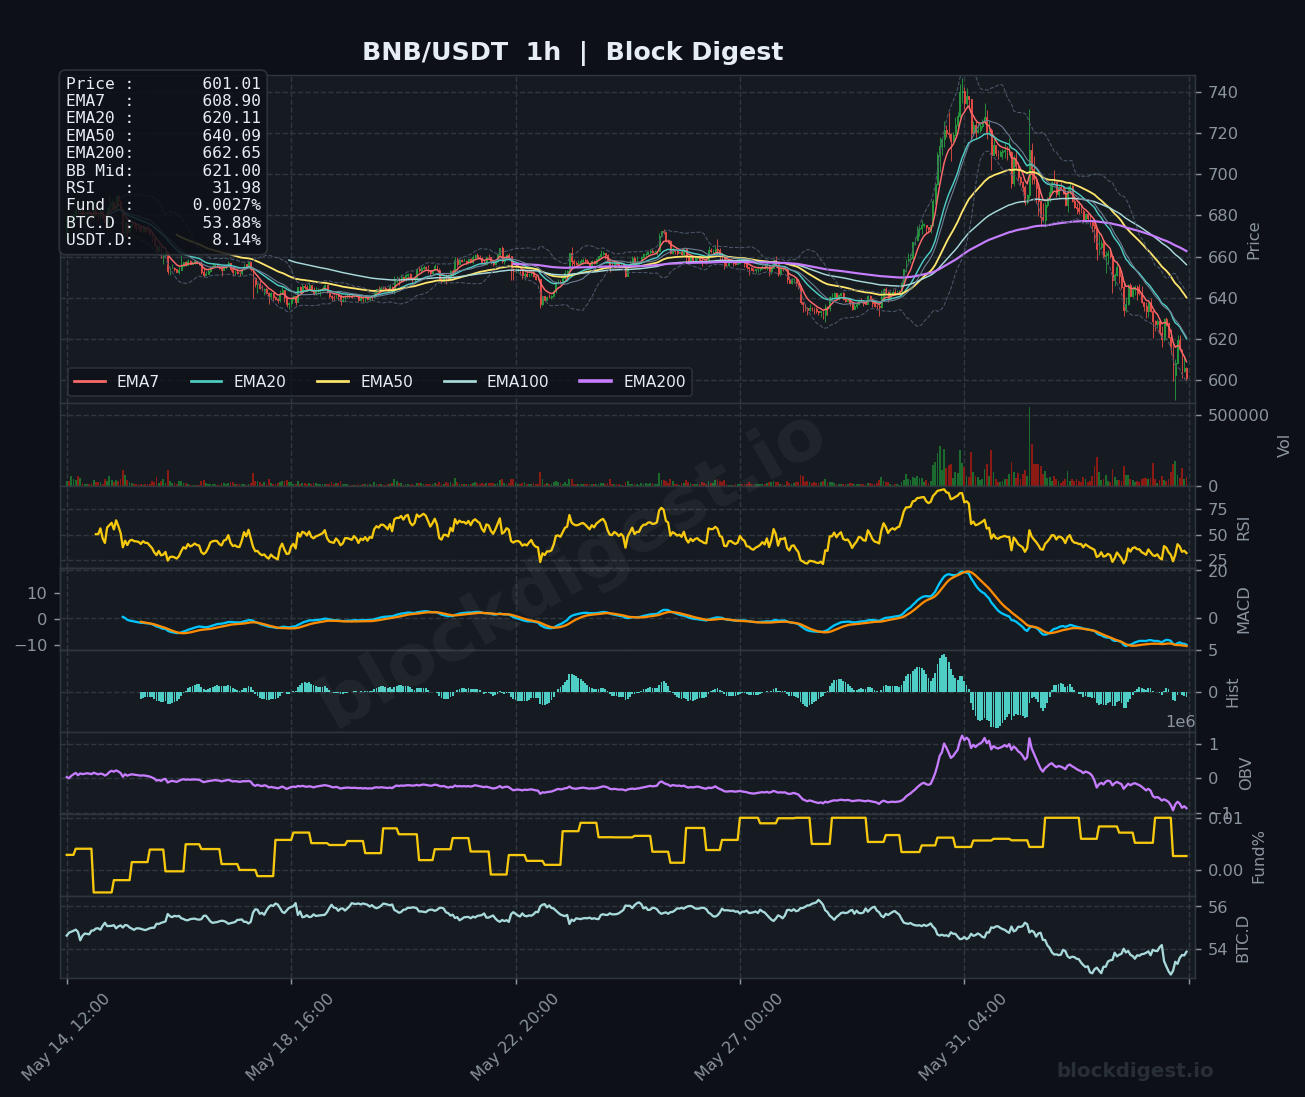Click the MACD left axis −10 tick
Screen dimensions: 1305x1097
click(x=30, y=646)
